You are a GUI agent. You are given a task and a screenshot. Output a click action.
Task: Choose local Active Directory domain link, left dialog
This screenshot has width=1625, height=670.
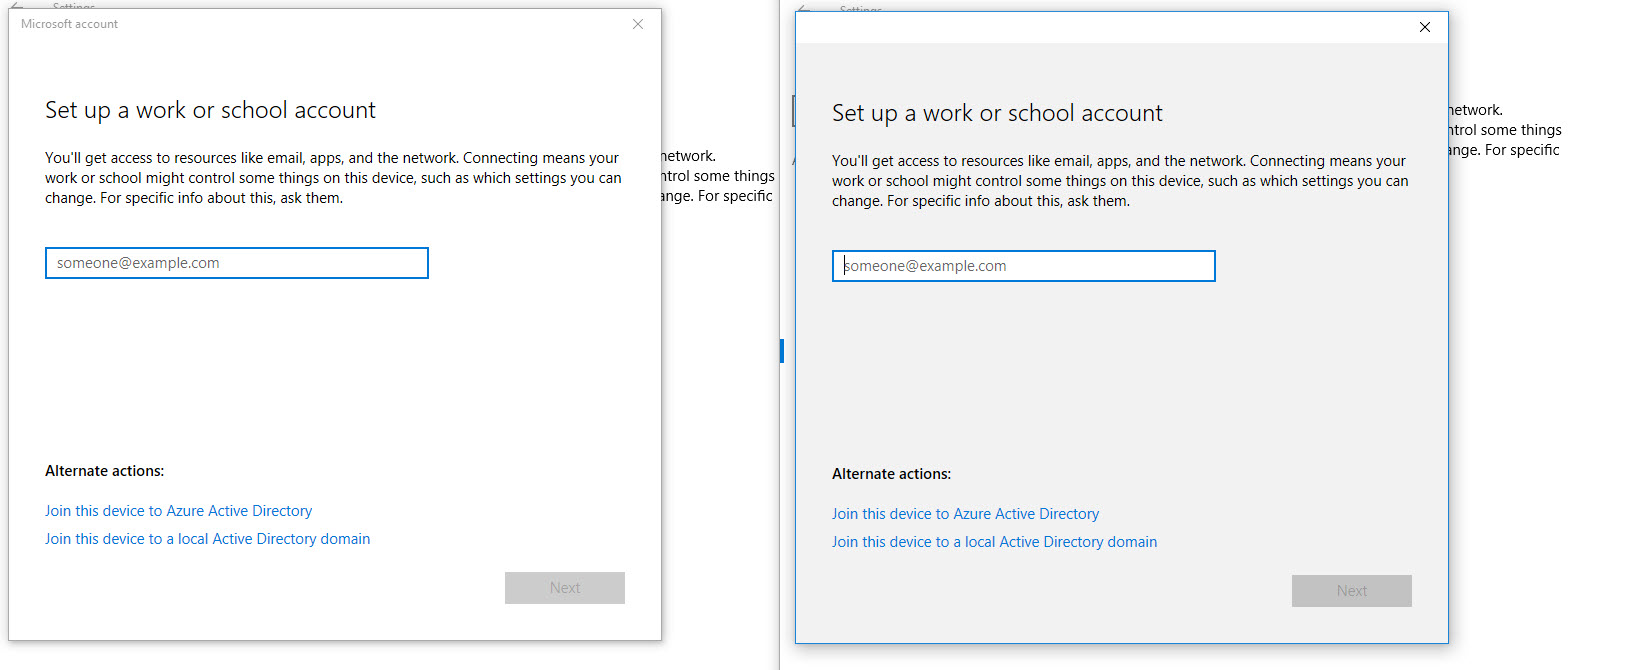coord(207,539)
